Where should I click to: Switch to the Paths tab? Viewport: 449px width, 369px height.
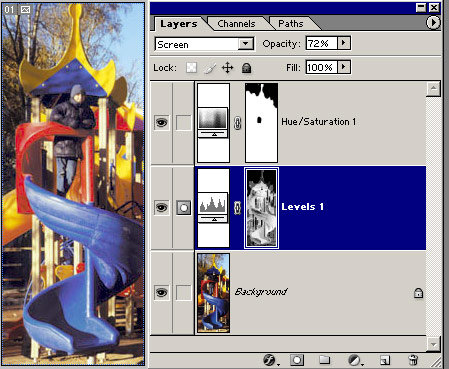click(x=291, y=24)
